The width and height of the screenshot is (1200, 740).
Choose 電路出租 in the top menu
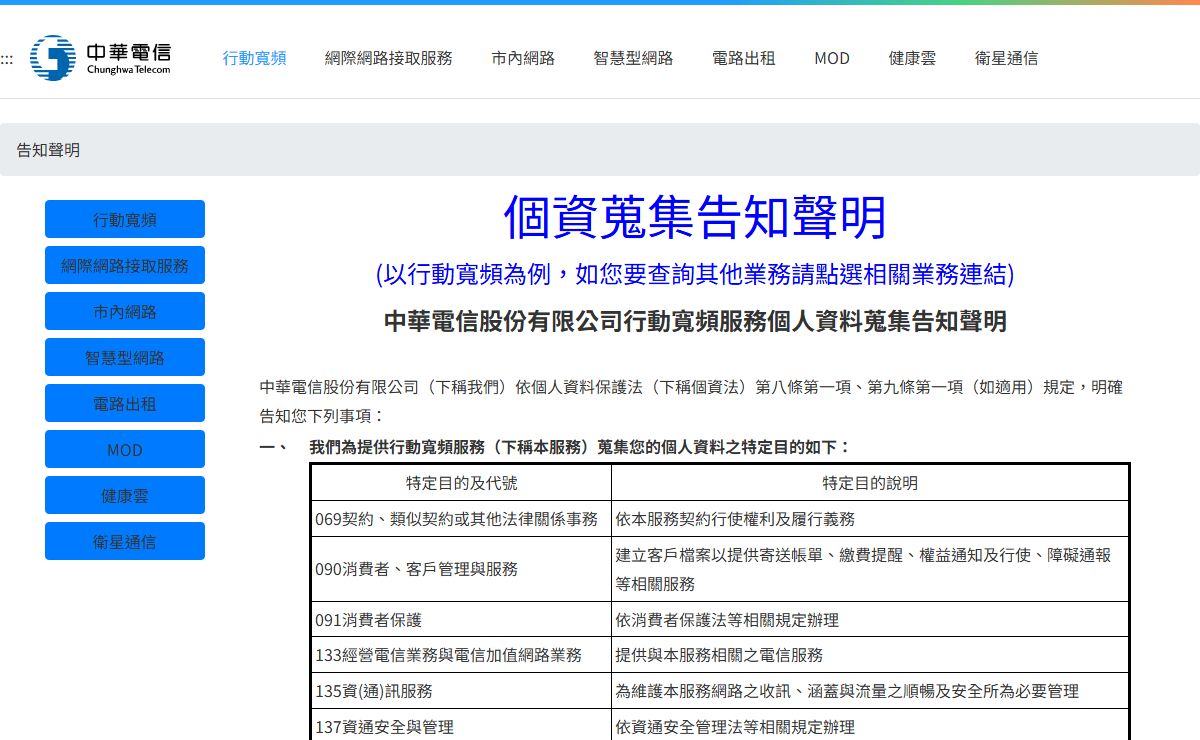[x=743, y=58]
